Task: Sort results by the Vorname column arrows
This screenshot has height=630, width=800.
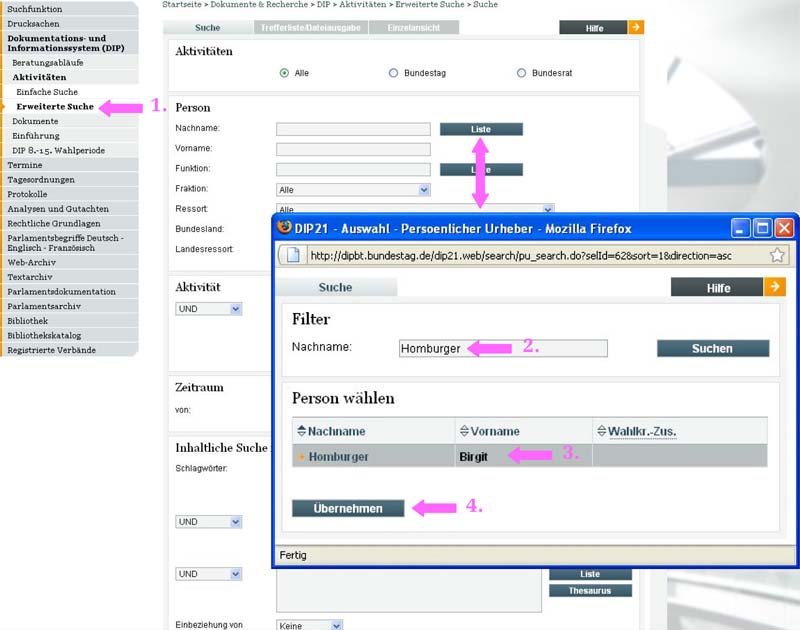Action: (464, 431)
